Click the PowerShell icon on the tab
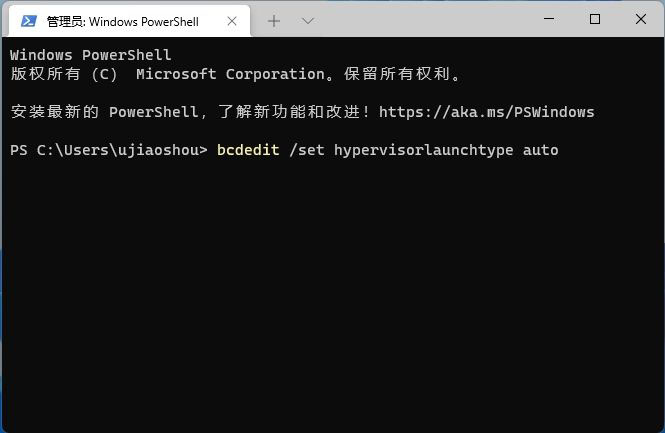The height and width of the screenshot is (433, 665). point(29,20)
